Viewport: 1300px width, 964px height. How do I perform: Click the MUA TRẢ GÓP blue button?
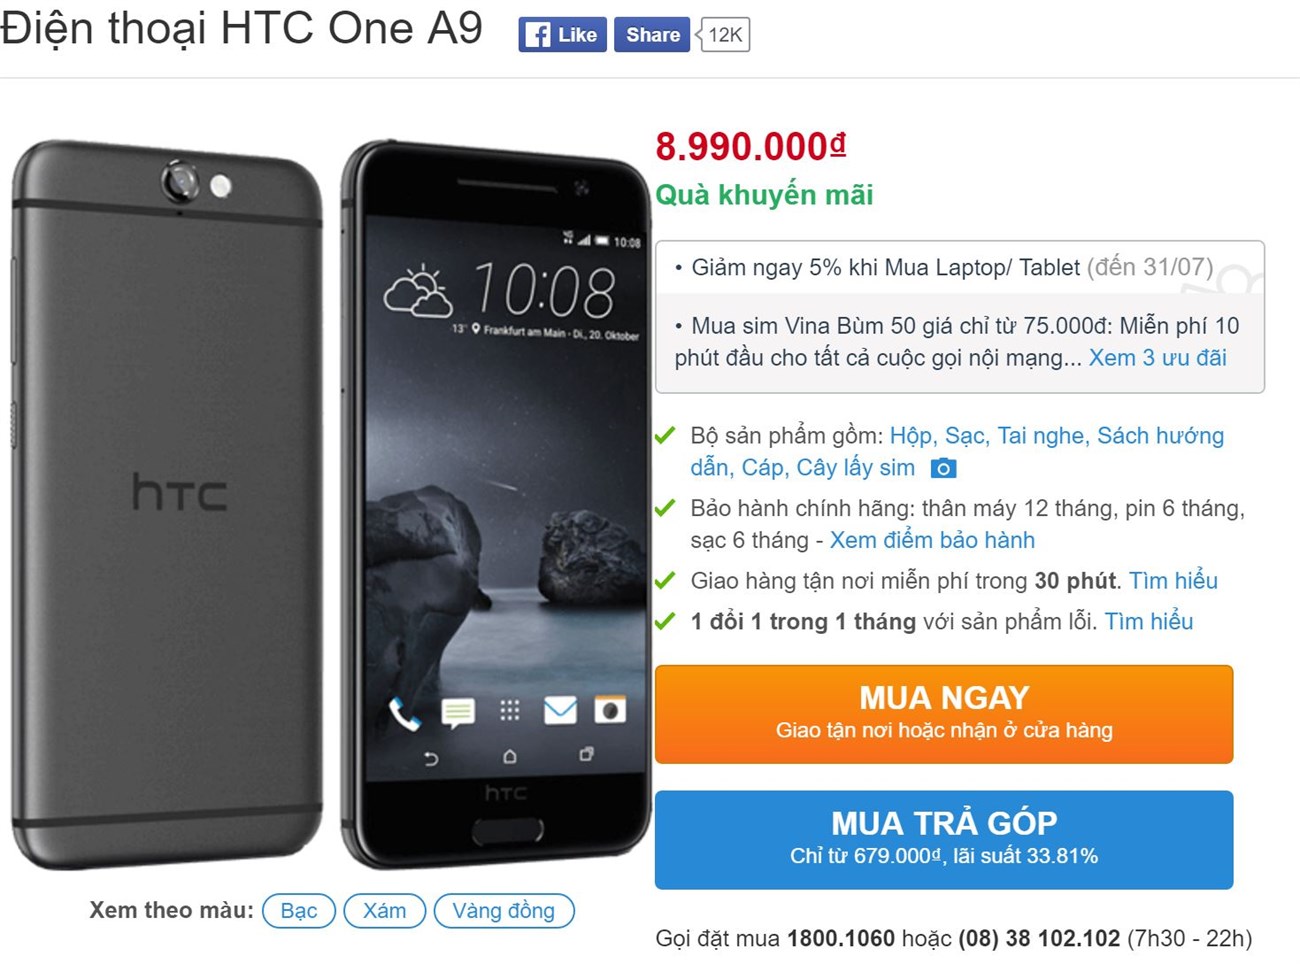pyautogui.click(x=944, y=839)
